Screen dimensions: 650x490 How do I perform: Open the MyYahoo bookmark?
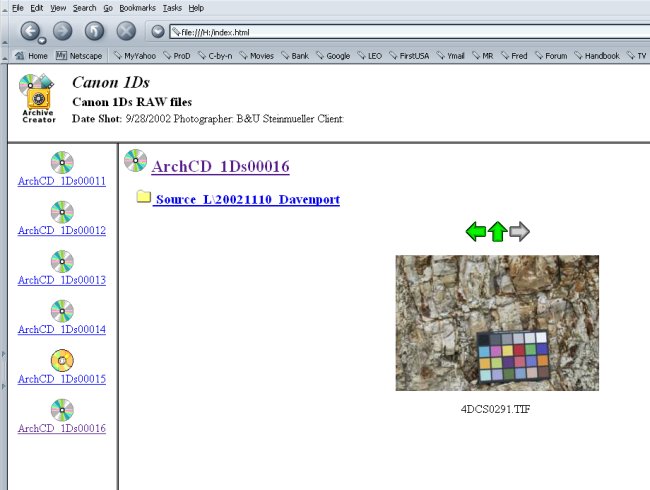click(135, 56)
